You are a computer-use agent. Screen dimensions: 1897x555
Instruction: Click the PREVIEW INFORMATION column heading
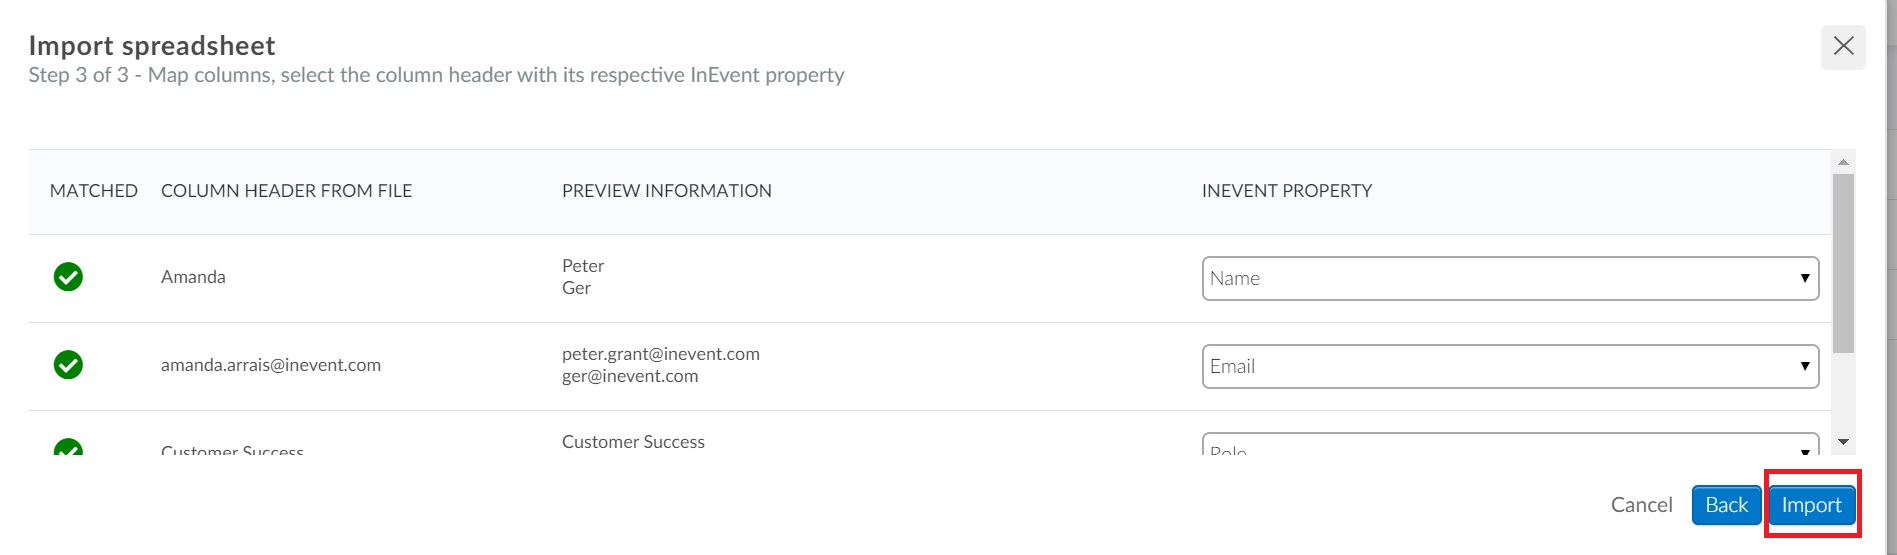667,191
